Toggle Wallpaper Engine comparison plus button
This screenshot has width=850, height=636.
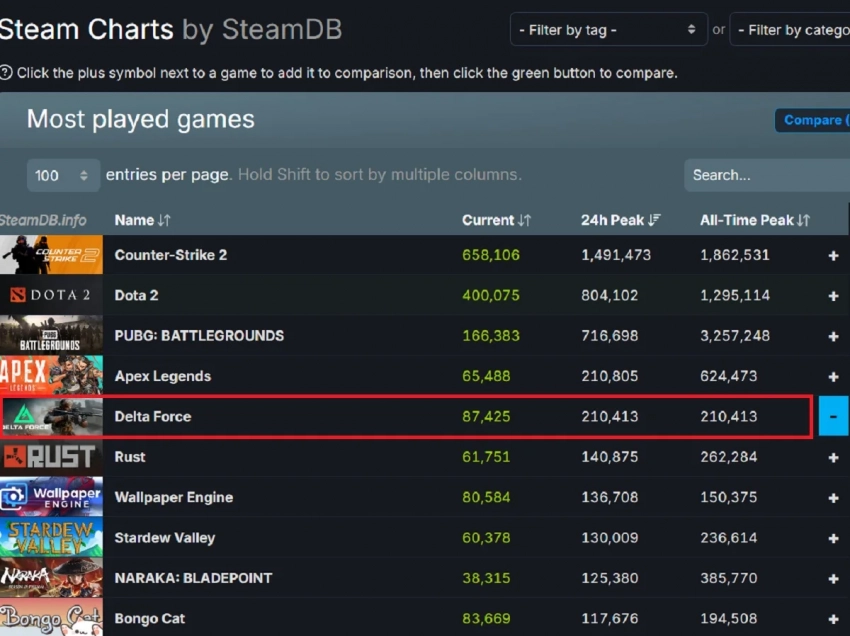(x=833, y=498)
